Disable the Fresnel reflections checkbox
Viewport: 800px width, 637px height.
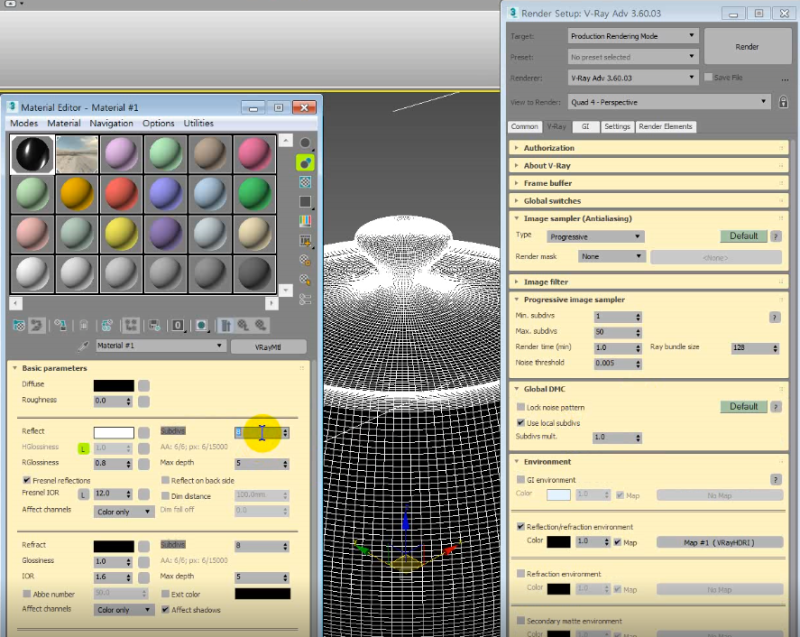click(x=26, y=480)
